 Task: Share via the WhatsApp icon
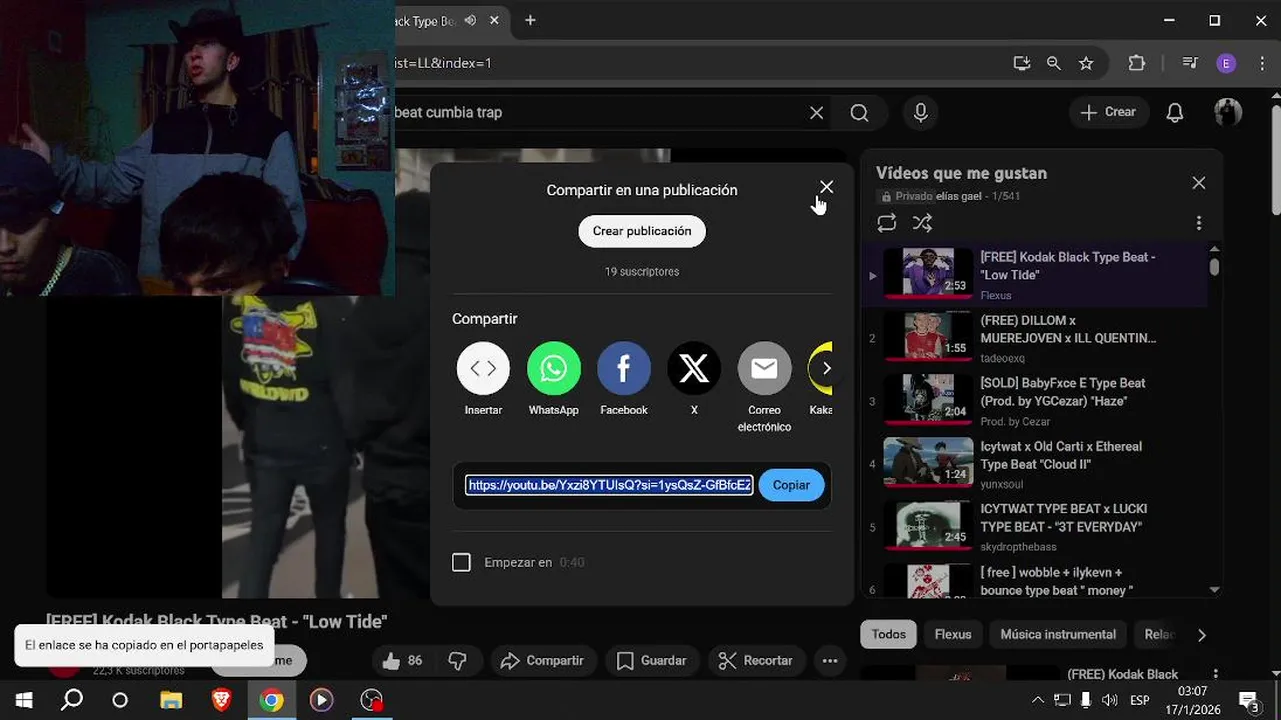[553, 368]
